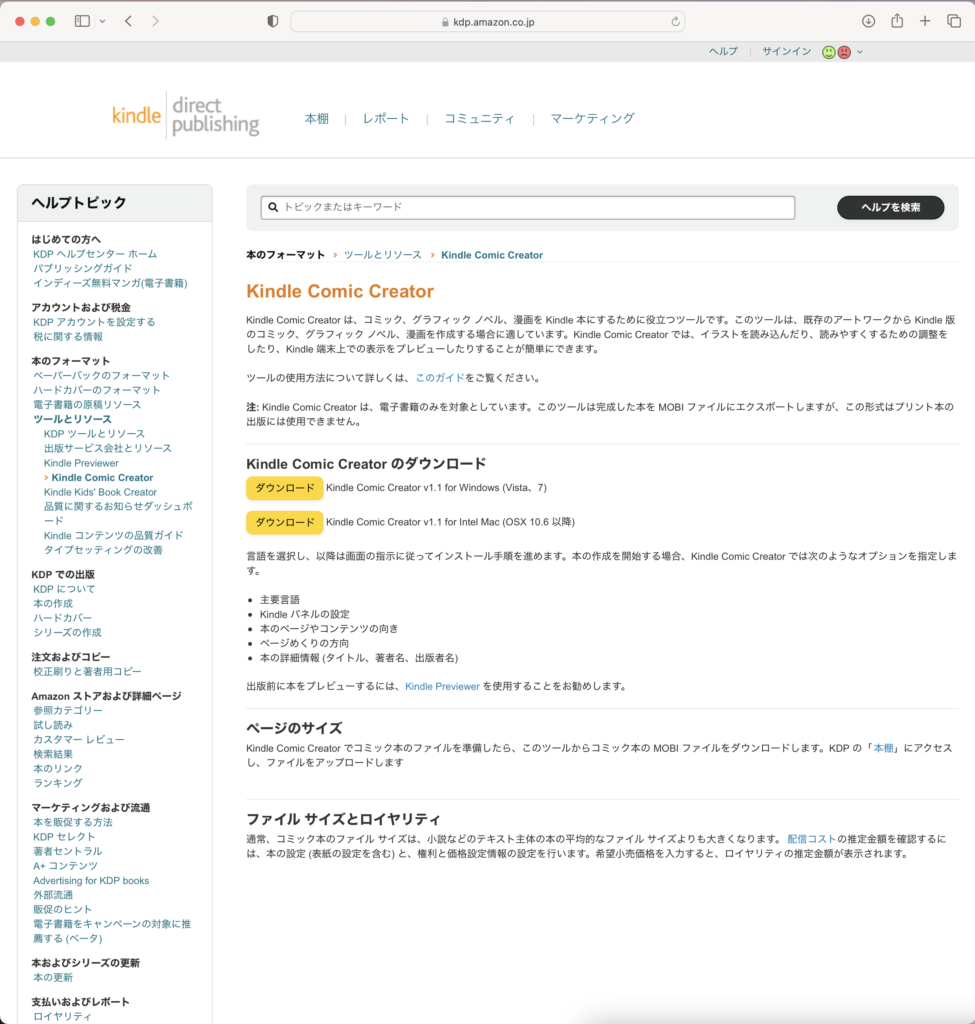This screenshot has width=975, height=1024.
Task: Toggle the Safari sidebar button
Action: (x=82, y=21)
